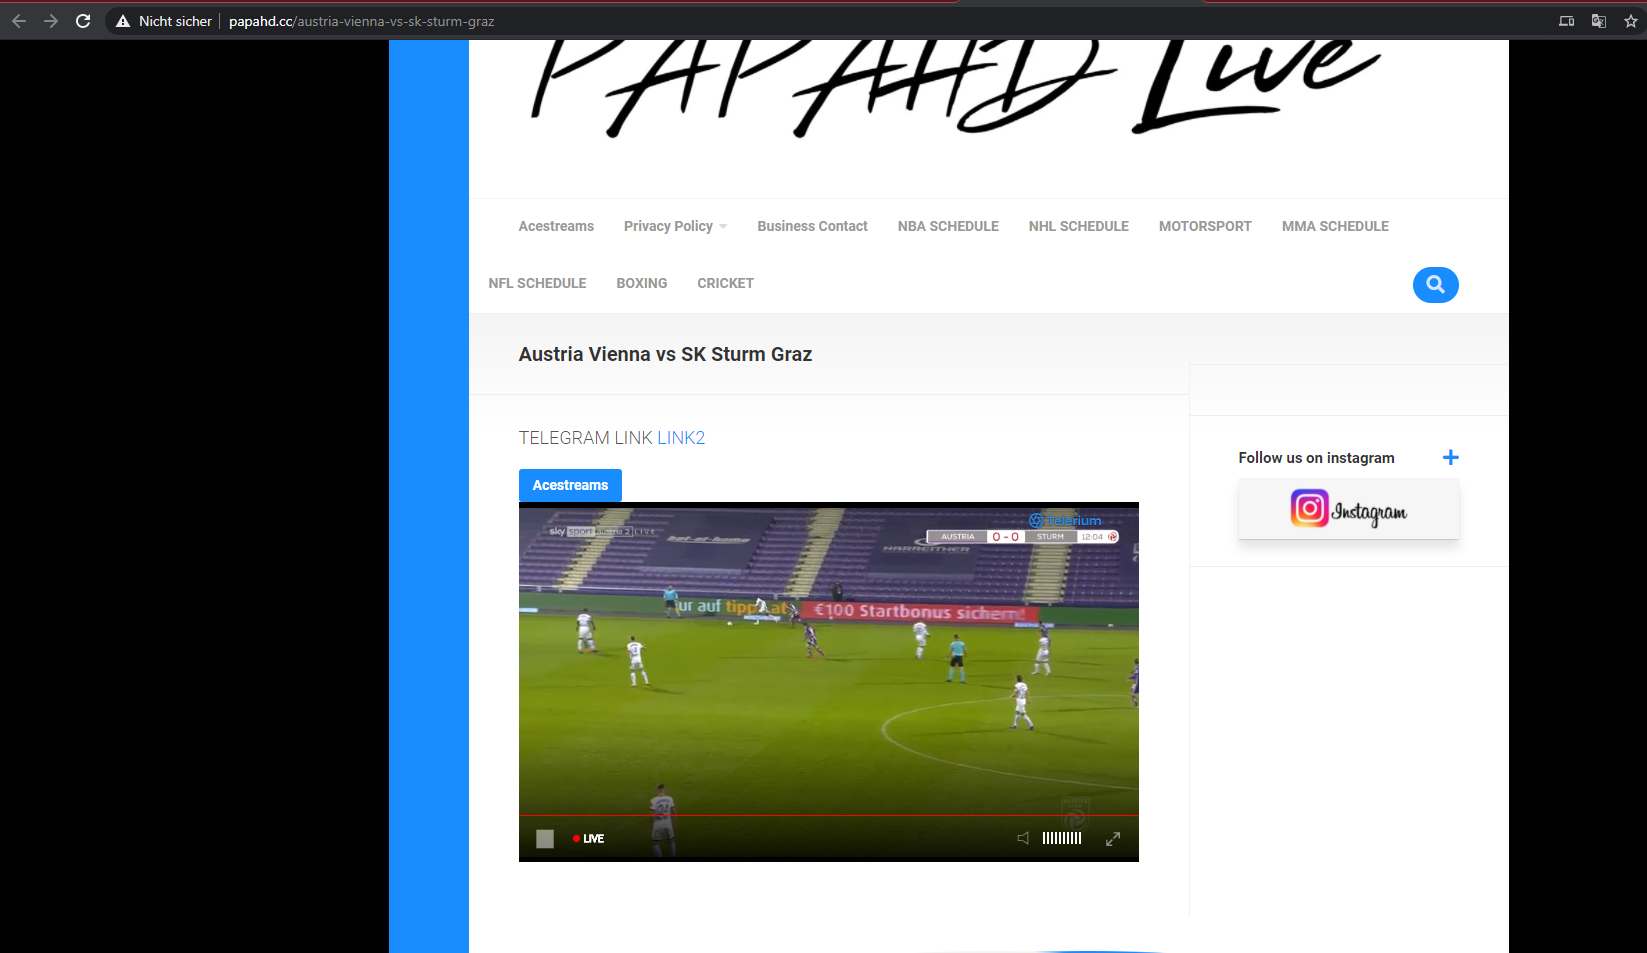Viewport: 1647px width, 953px height.
Task: Open the NHL SCHEDULE page
Action: click(x=1078, y=226)
